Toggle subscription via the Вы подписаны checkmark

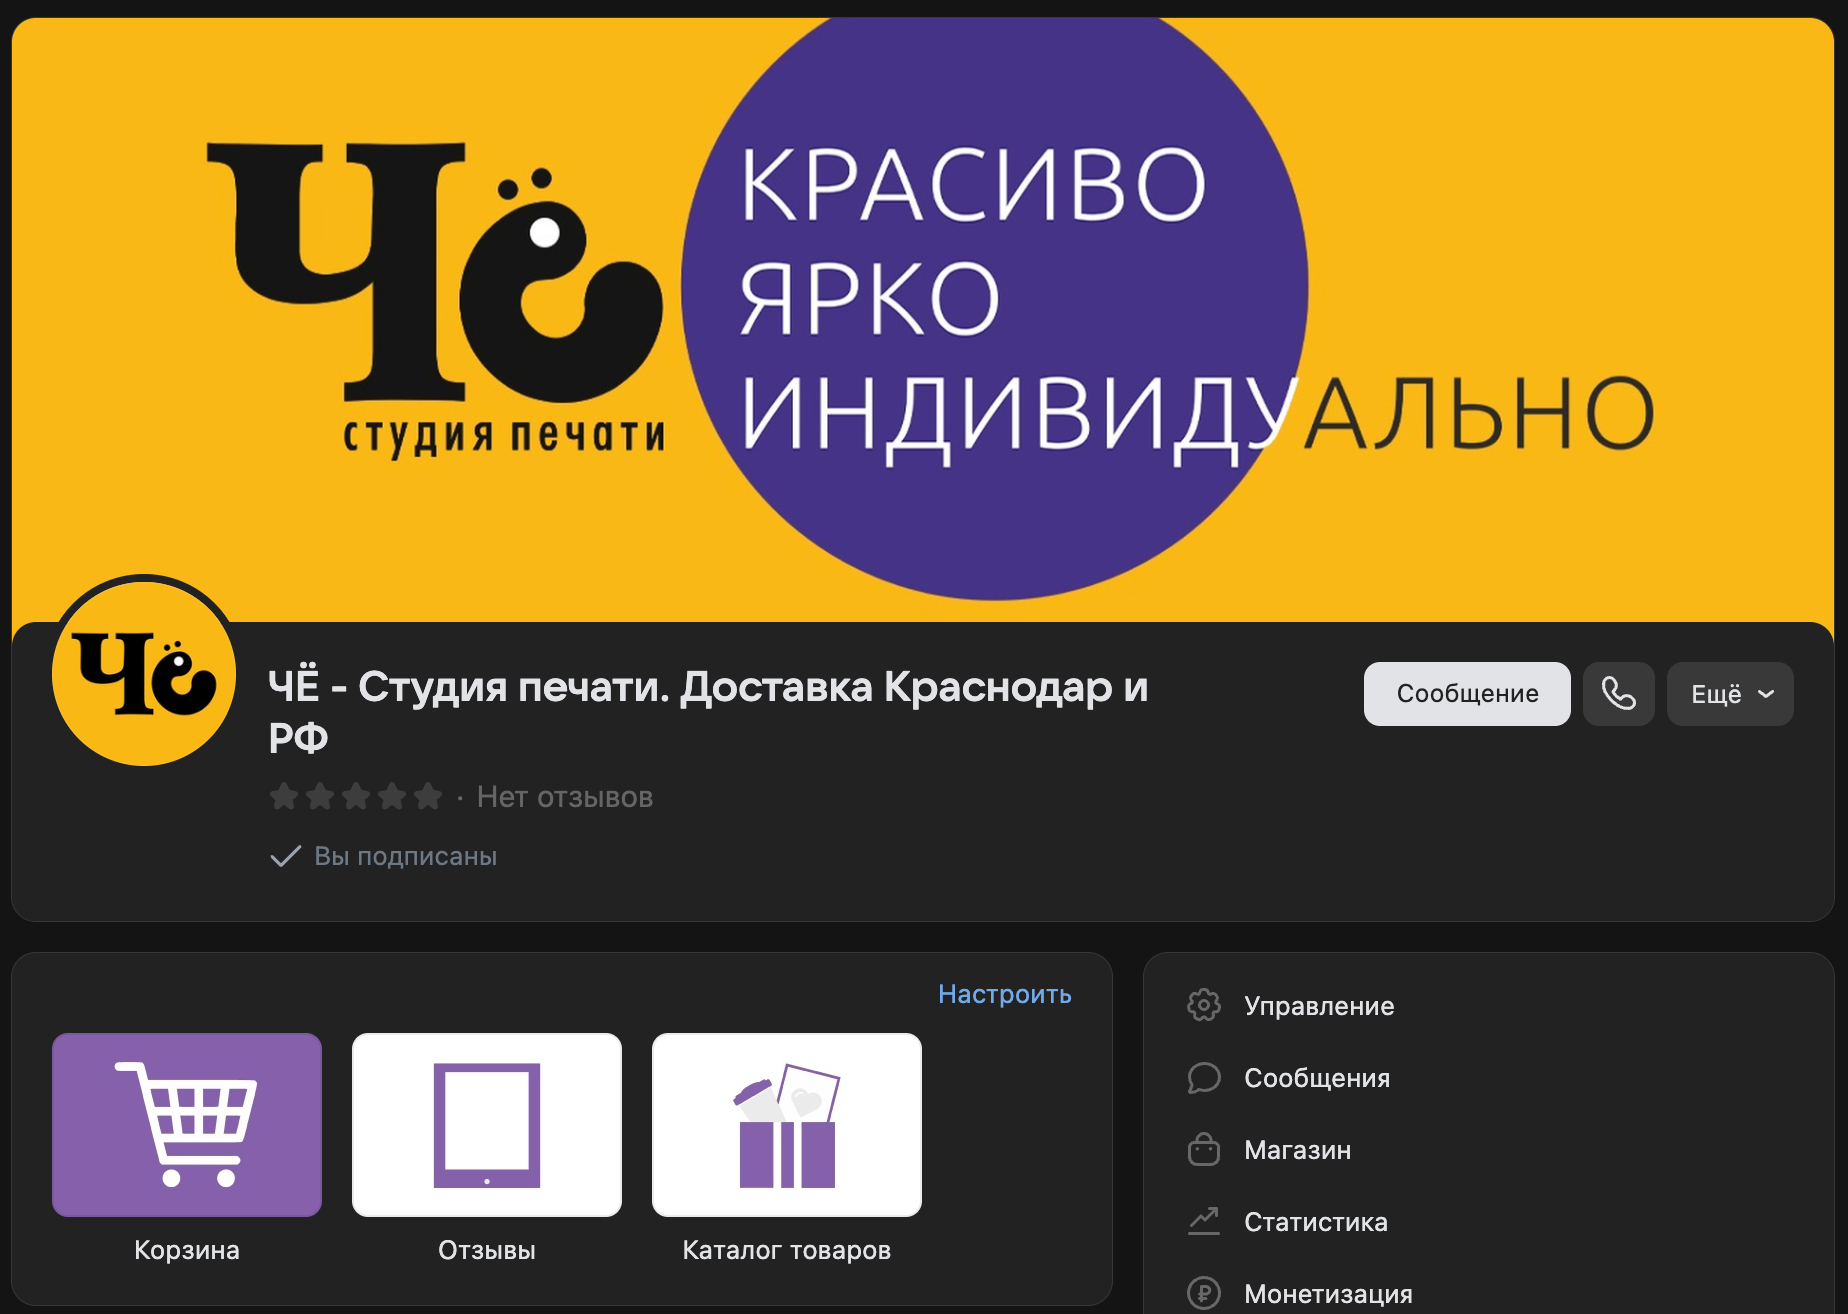click(285, 855)
